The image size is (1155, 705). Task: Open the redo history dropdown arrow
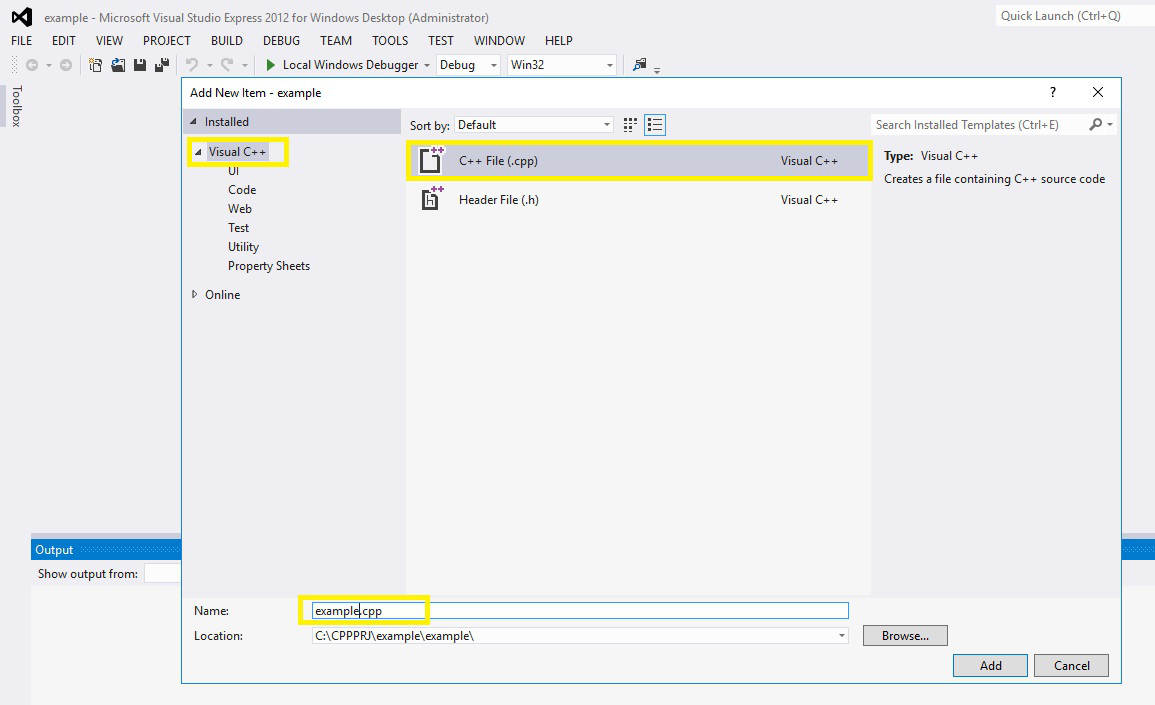[x=245, y=66]
